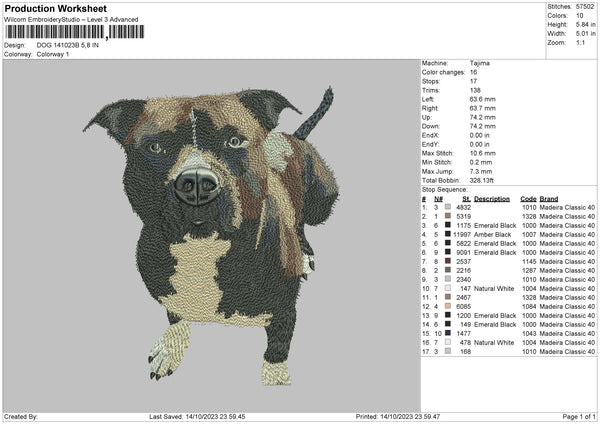Click the 'Created By:' footer label
600x424 pixels.
[x=21, y=416]
